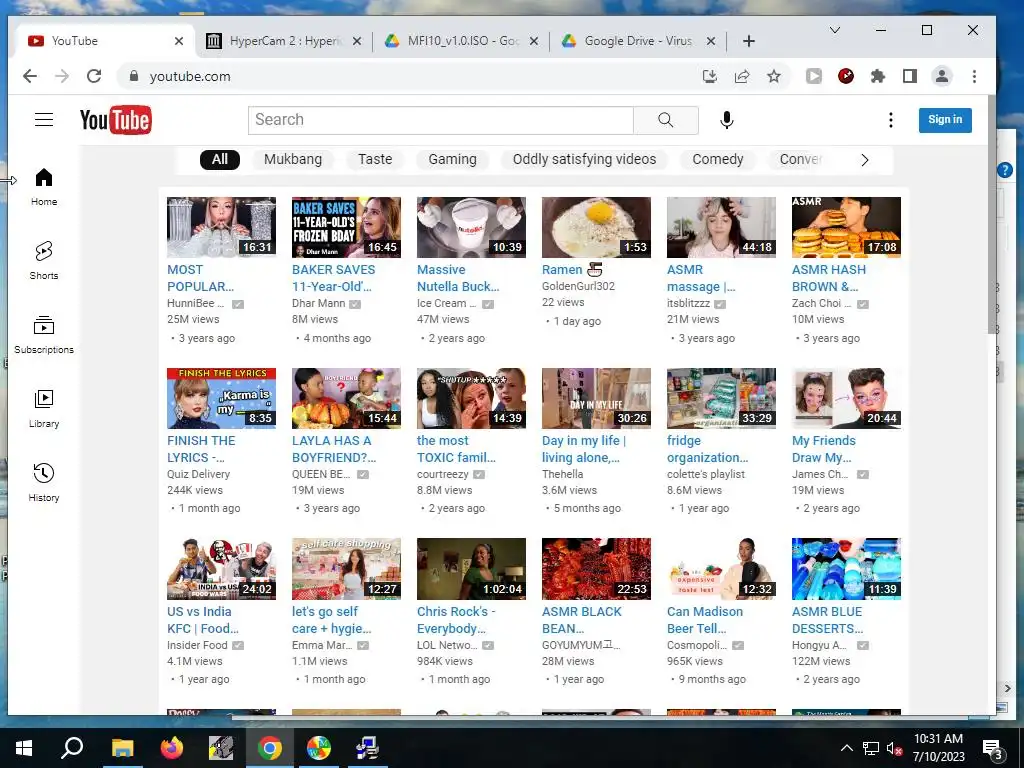Viewport: 1024px width, 768px height.
Task: Open Windows taskbar search
Action: pyautogui.click(x=72, y=748)
